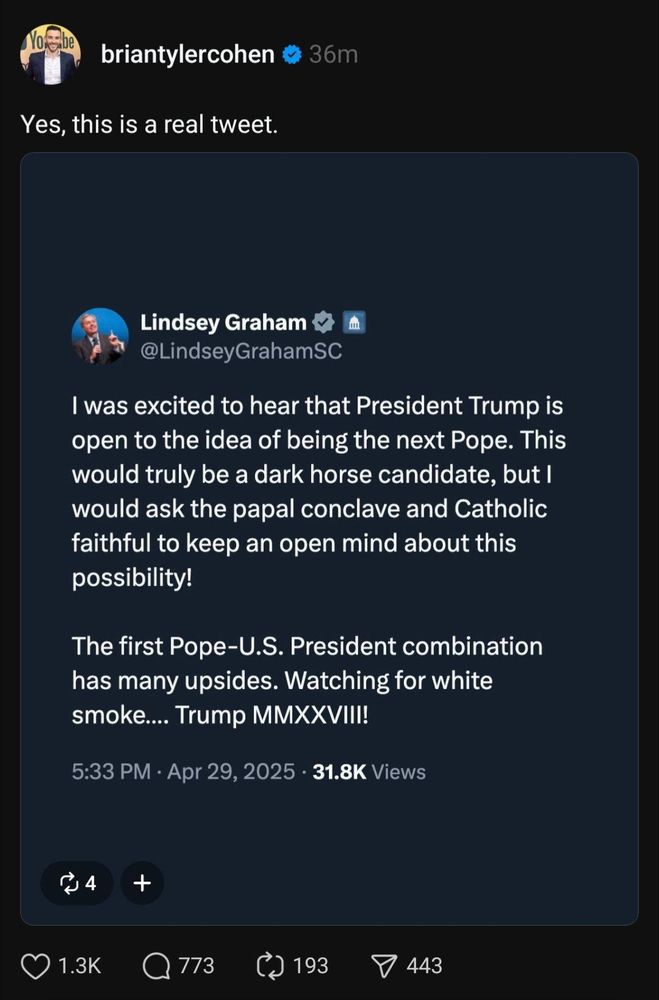Click the 1.3K likes count
This screenshot has width=659, height=1000.
point(80,966)
